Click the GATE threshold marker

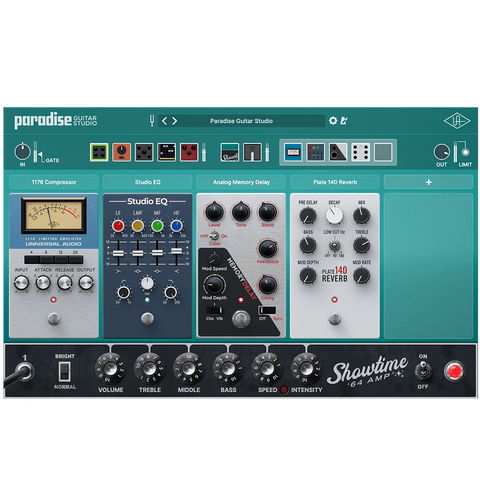pos(40,154)
